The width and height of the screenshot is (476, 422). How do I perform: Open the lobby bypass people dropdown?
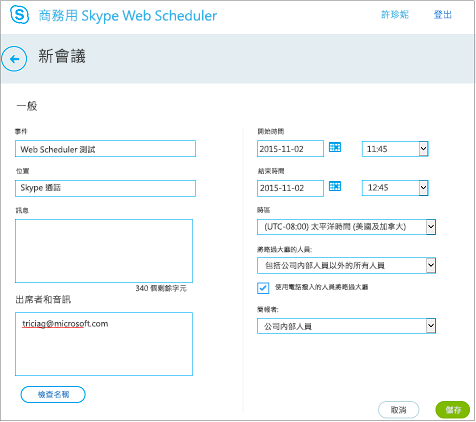[x=346, y=265]
